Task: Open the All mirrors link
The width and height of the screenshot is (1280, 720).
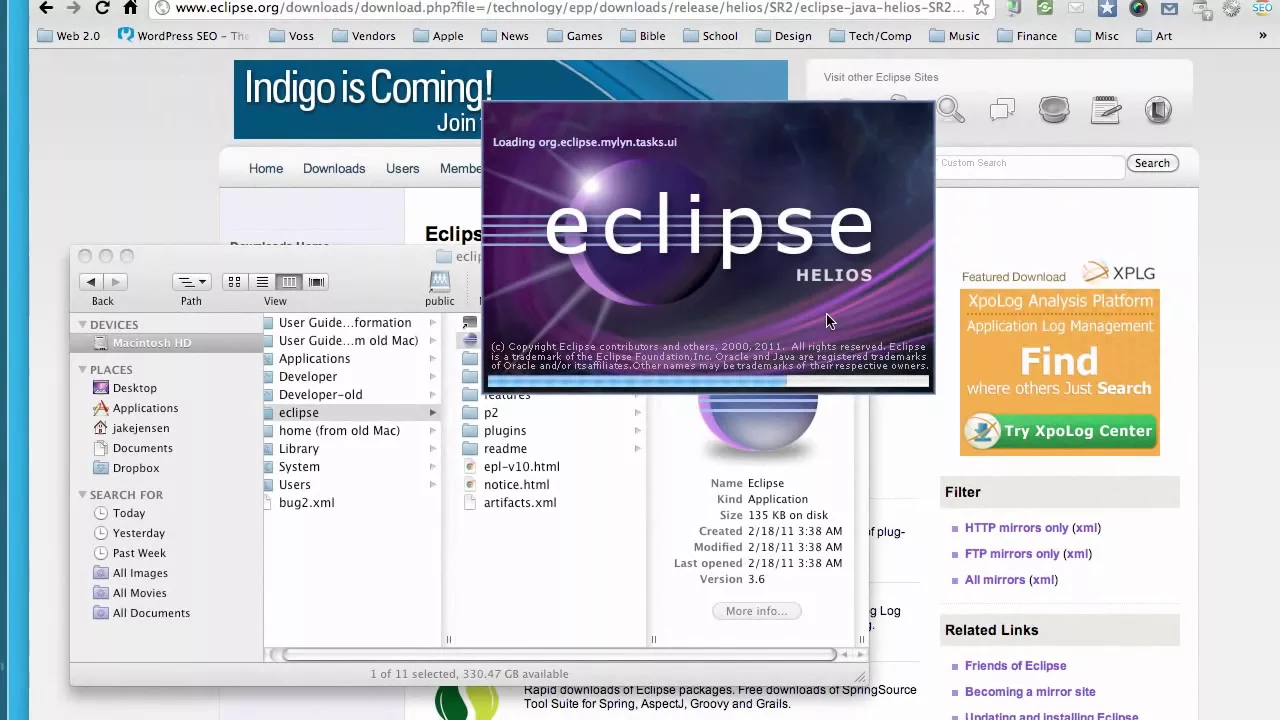Action: tap(995, 580)
